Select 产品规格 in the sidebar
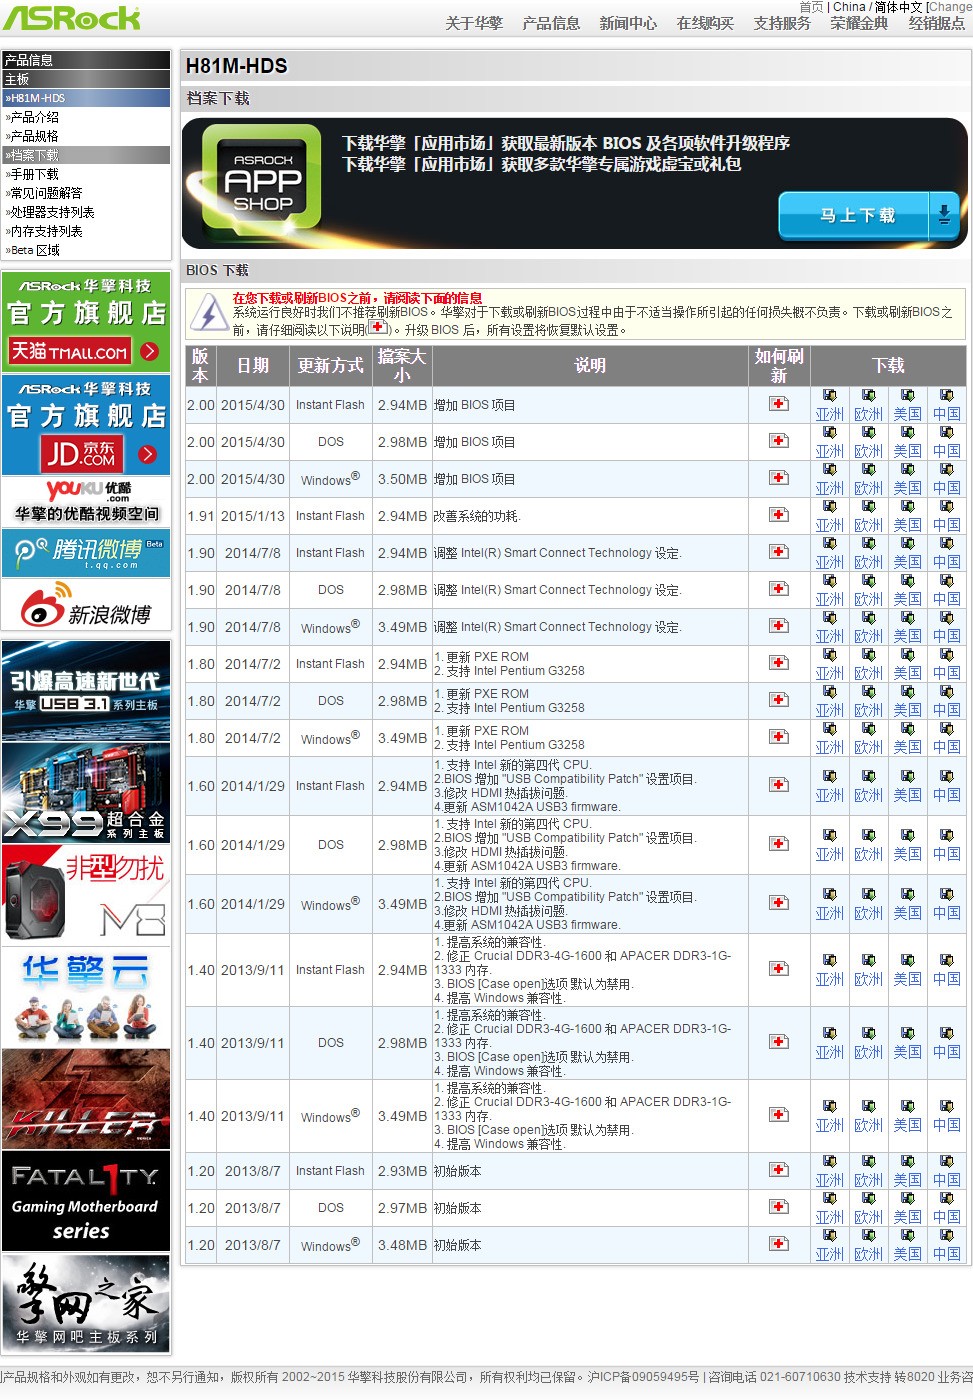 (35, 136)
